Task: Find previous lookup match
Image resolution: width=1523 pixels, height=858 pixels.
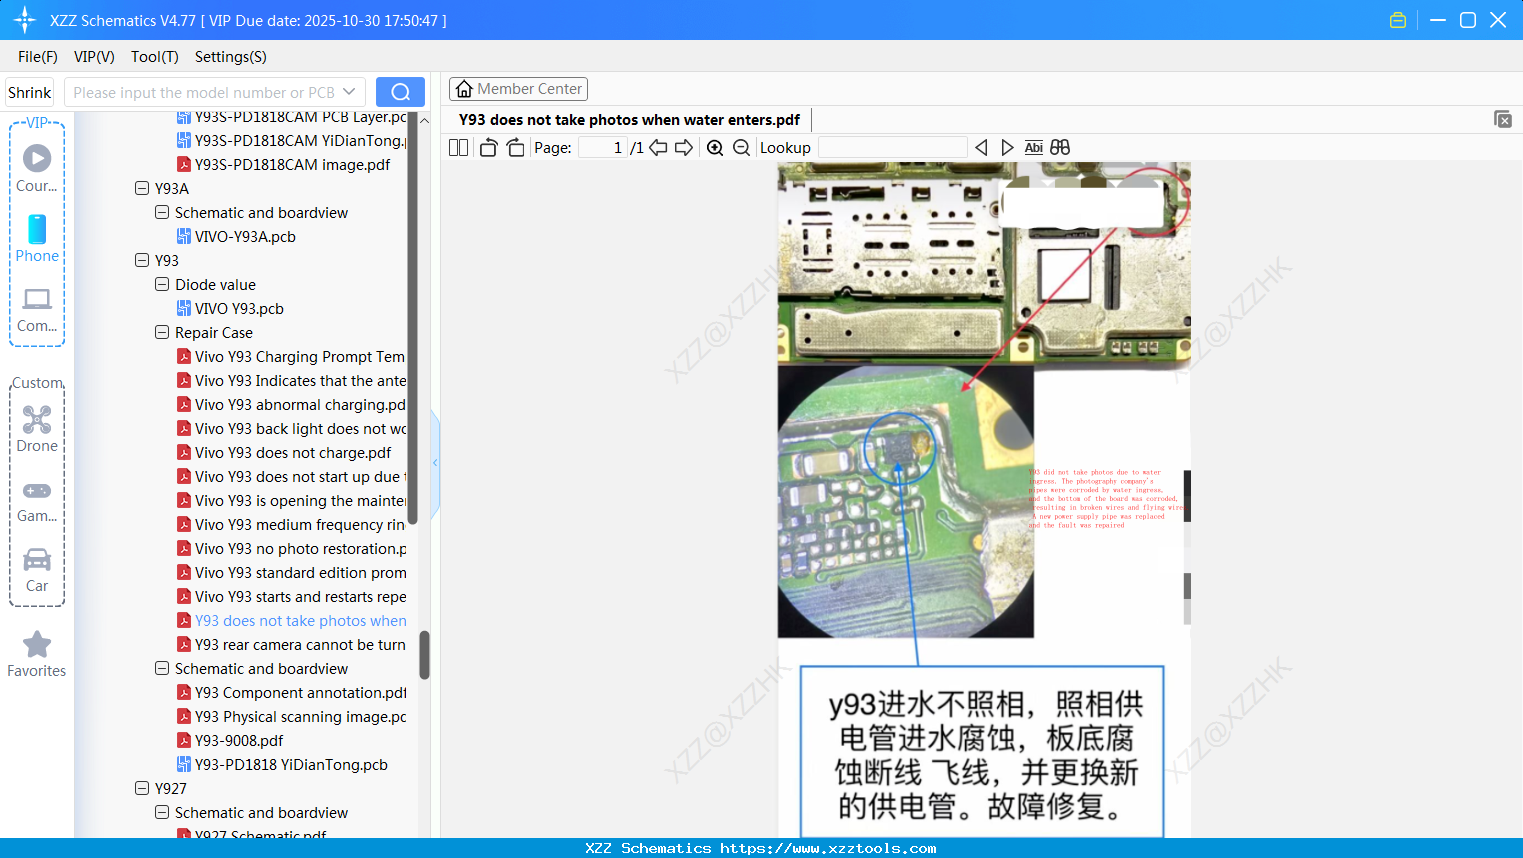Action: (981, 148)
